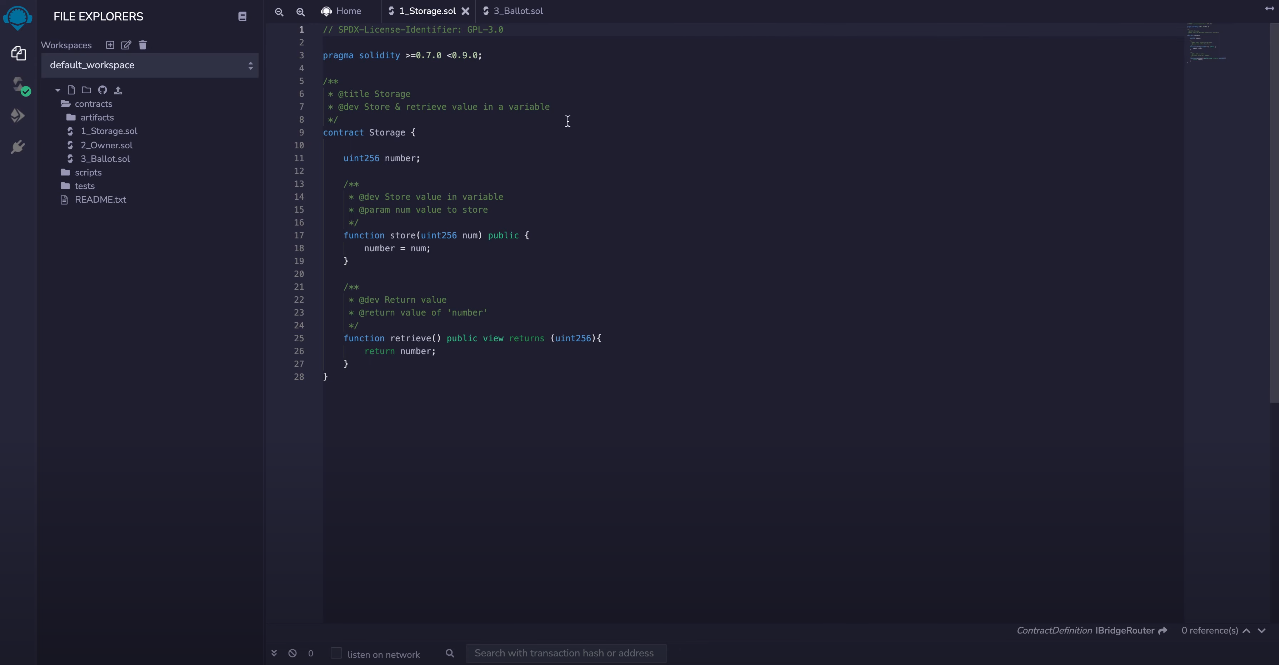Open the Deploy & run transactions icon
This screenshot has height=665, width=1279.
click(x=18, y=116)
